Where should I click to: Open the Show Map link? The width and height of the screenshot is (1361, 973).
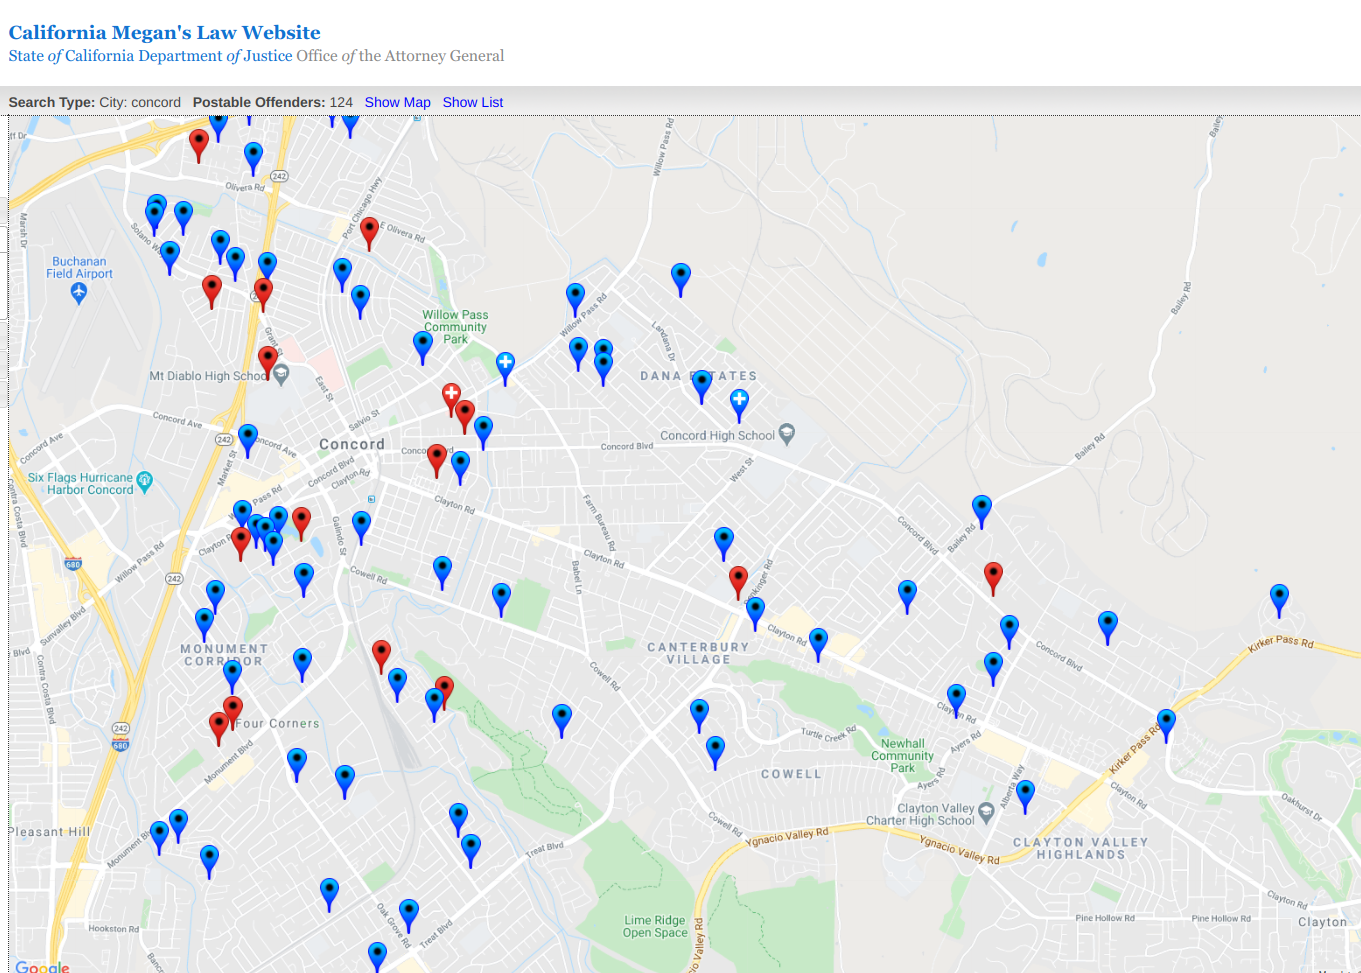pyautogui.click(x=397, y=102)
